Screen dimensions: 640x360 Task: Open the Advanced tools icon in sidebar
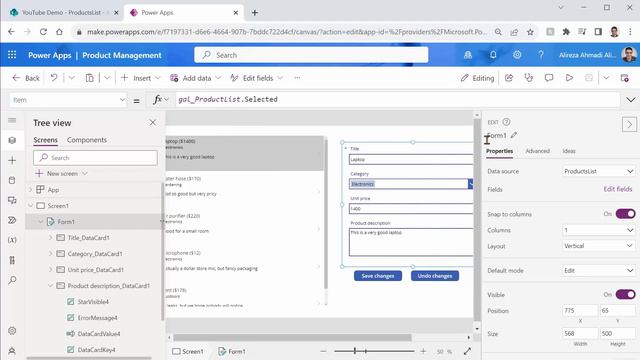12,260
